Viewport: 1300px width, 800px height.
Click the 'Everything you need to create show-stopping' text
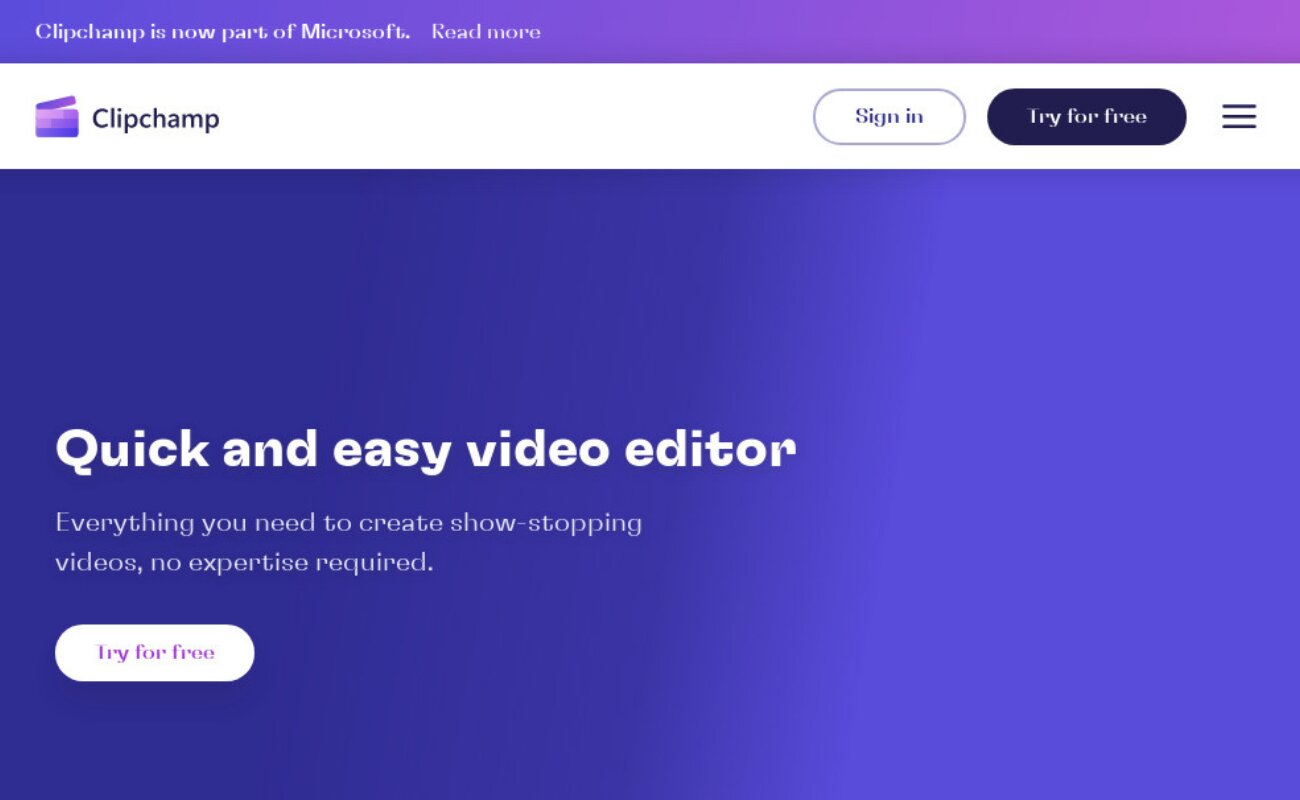pos(349,523)
